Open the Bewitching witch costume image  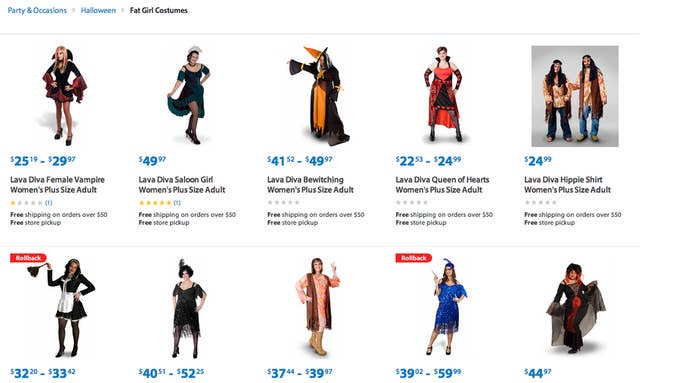pos(320,96)
